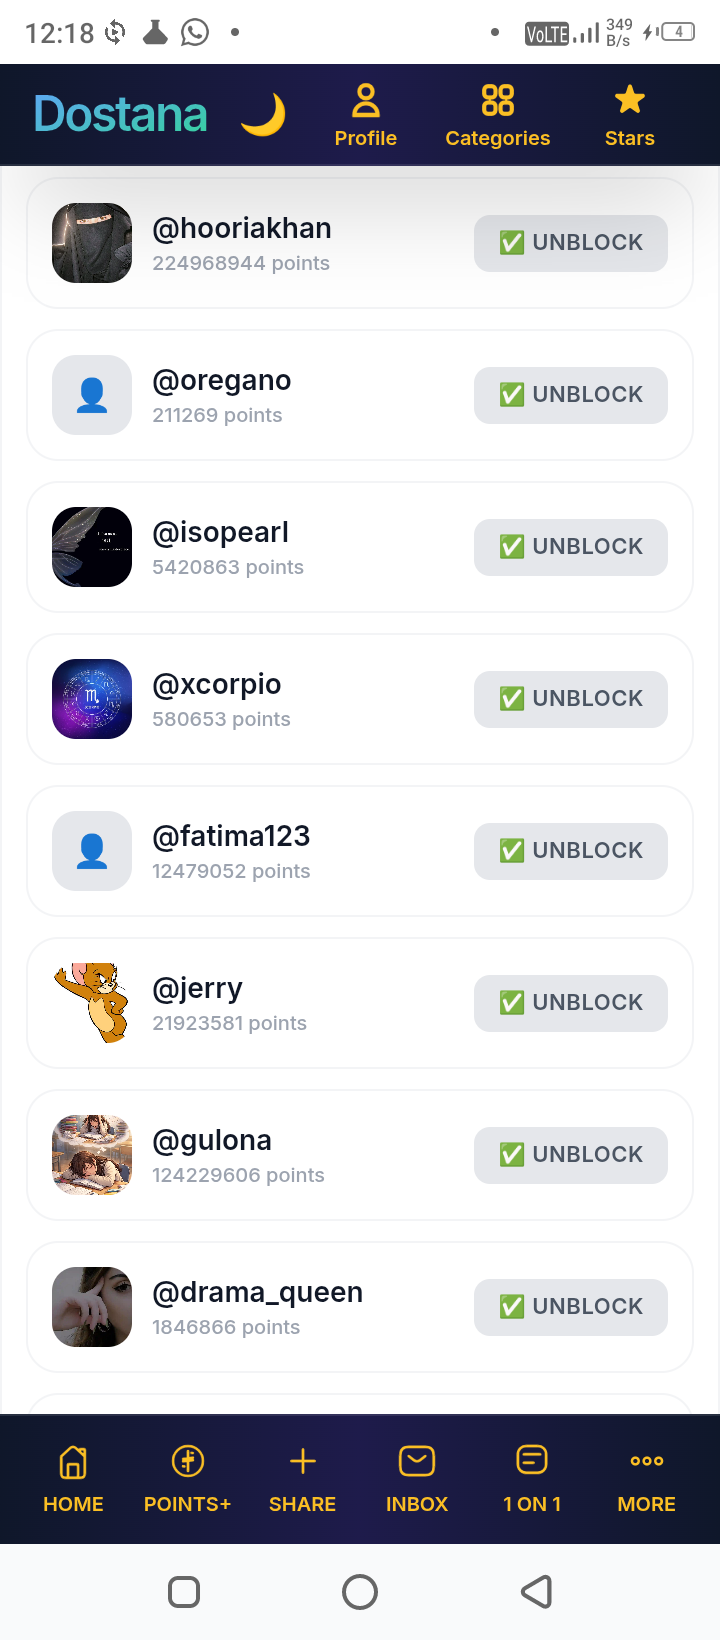720x1640 pixels.
Task: Unblock user @oregano
Action: point(571,395)
